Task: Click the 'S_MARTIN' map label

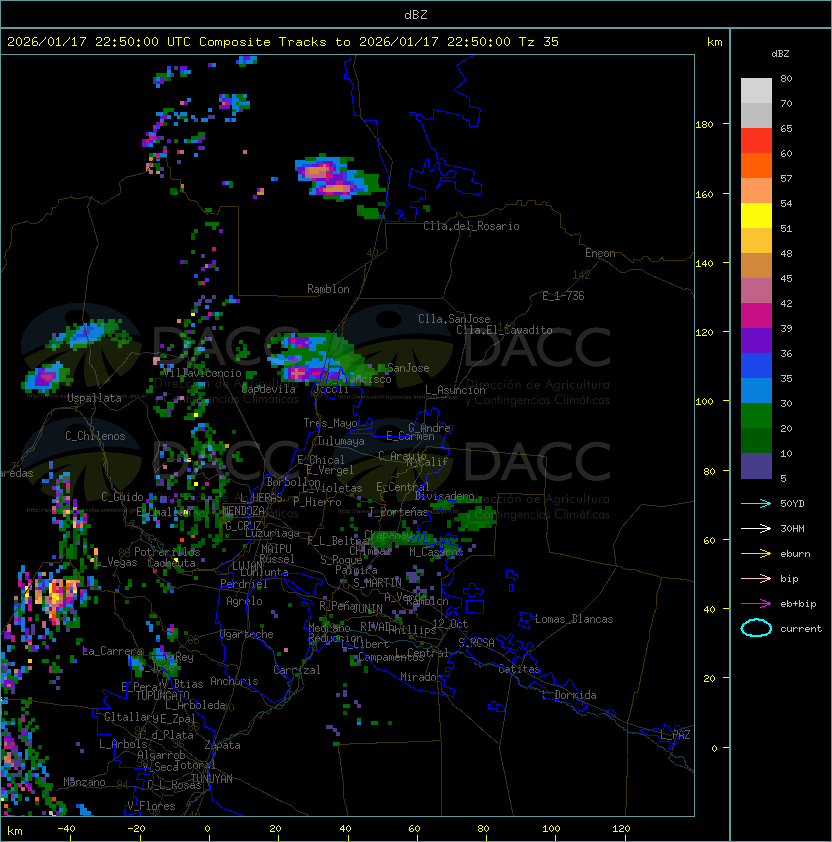Action: click(377, 583)
